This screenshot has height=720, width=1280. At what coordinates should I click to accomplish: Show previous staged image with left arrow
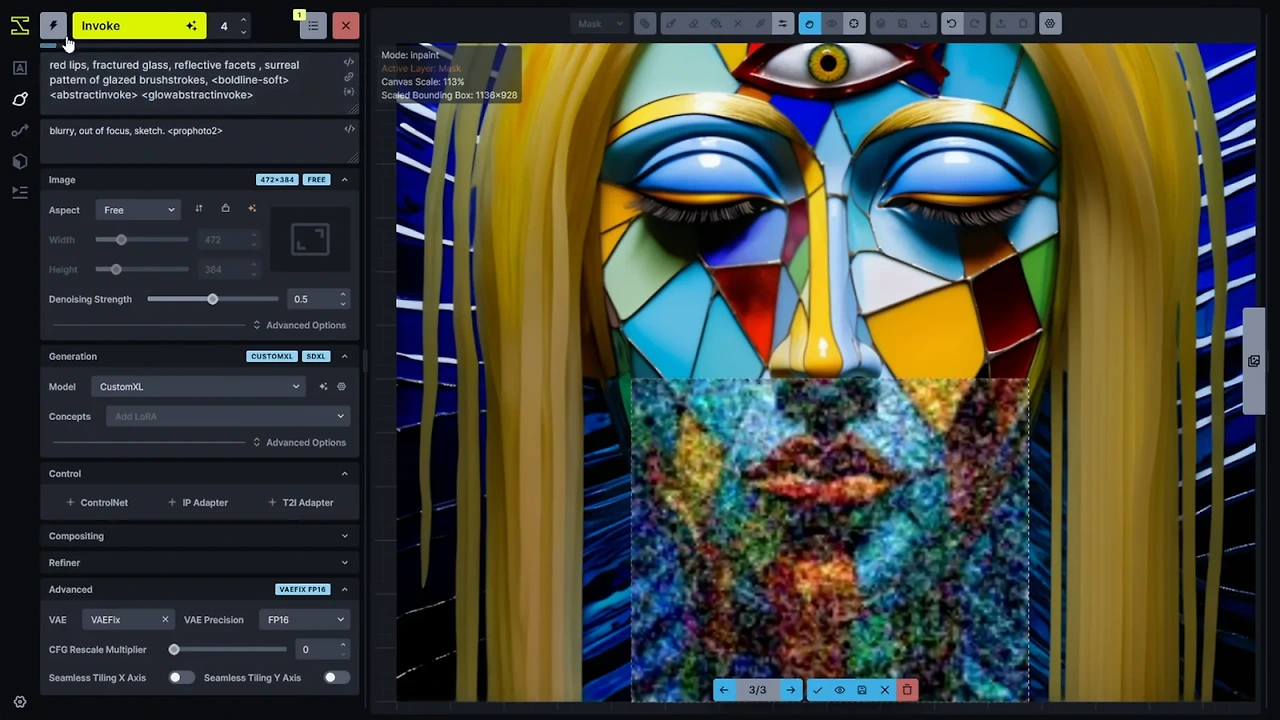[x=724, y=690]
